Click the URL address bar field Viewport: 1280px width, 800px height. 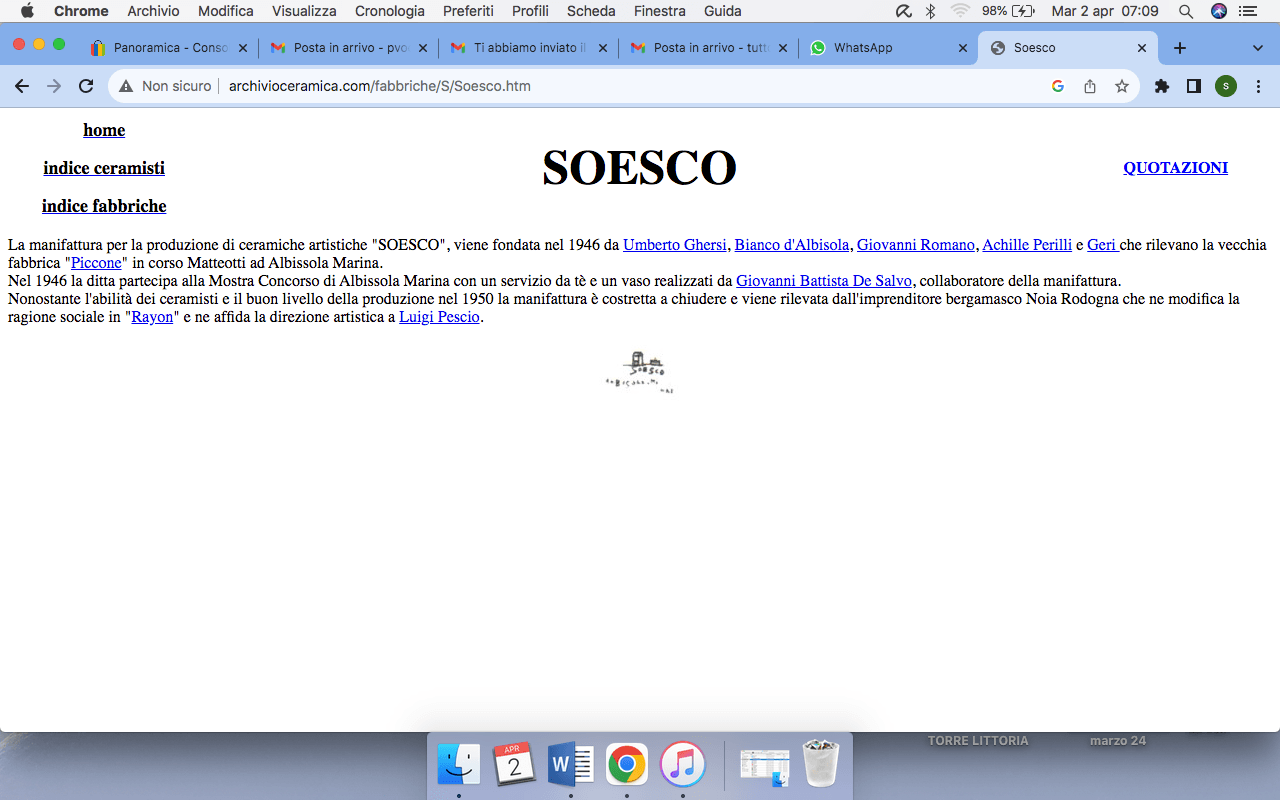coord(600,86)
